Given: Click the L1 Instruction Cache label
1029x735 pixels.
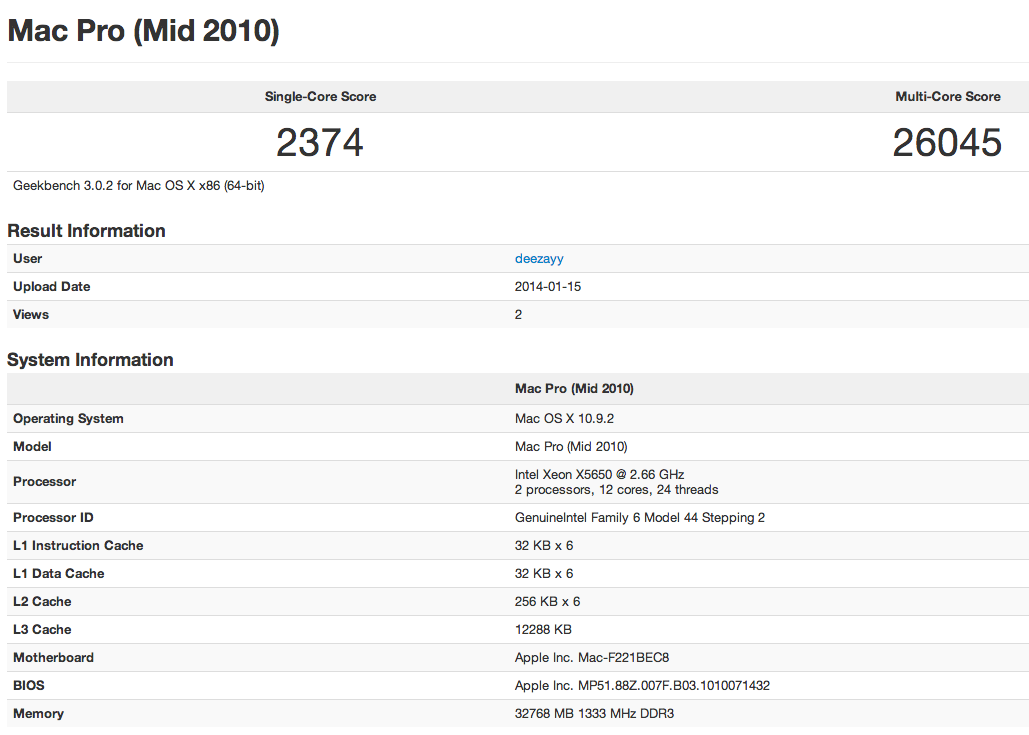Looking at the screenshot, I should click(x=78, y=546).
